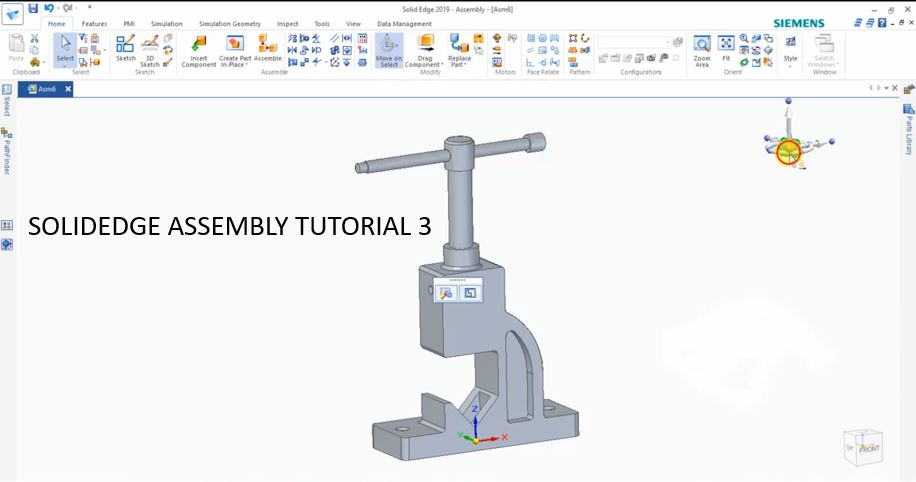Open Solid Edge Help question-mark icon

[882, 23]
